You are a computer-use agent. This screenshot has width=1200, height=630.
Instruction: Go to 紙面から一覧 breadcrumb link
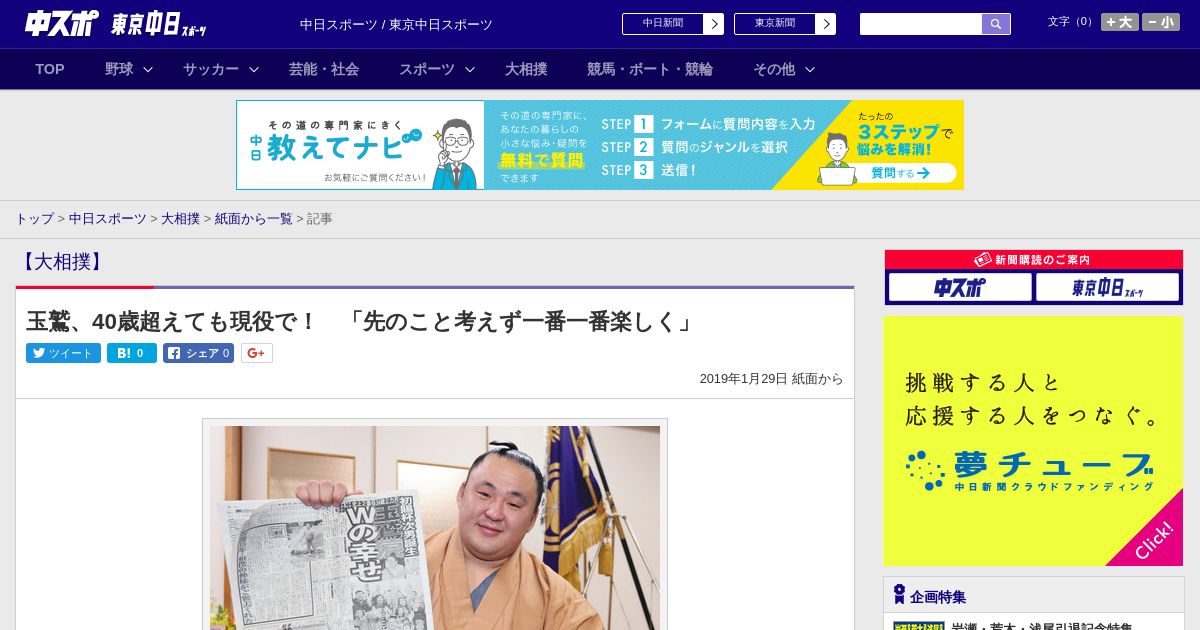[x=254, y=218]
